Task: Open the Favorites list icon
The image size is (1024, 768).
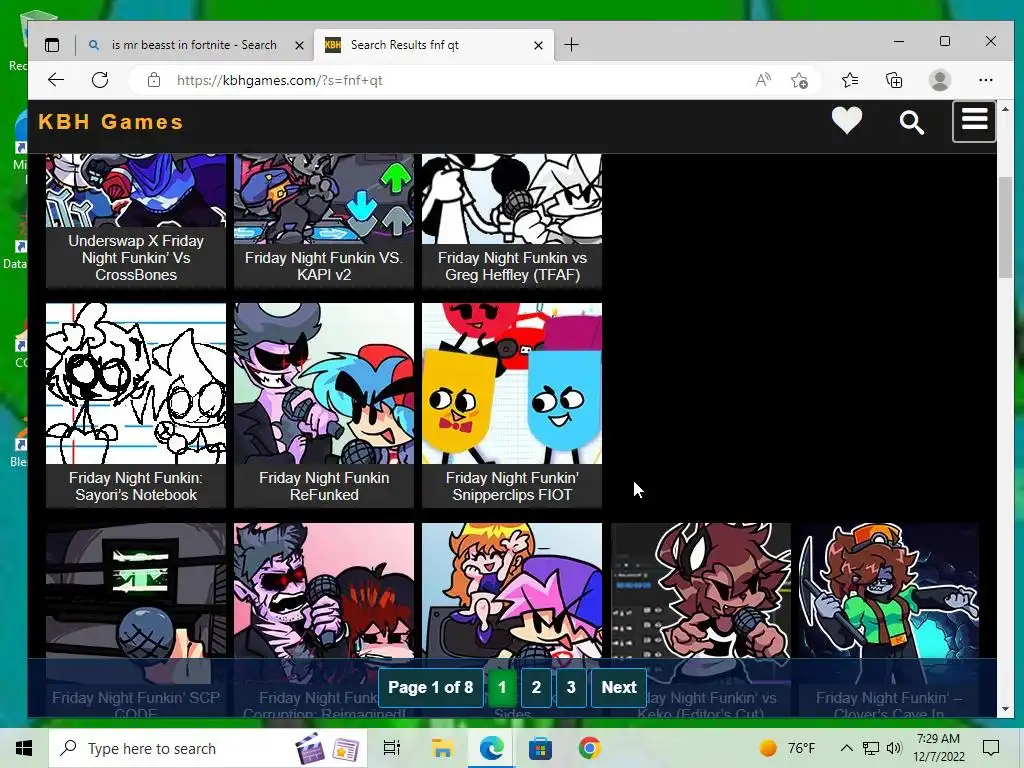Action: point(850,80)
